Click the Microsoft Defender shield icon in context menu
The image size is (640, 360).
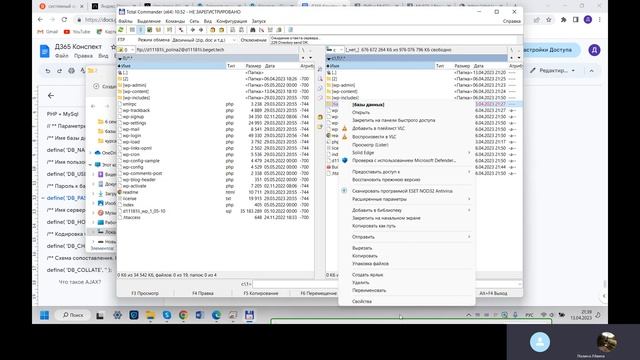tap(344, 160)
